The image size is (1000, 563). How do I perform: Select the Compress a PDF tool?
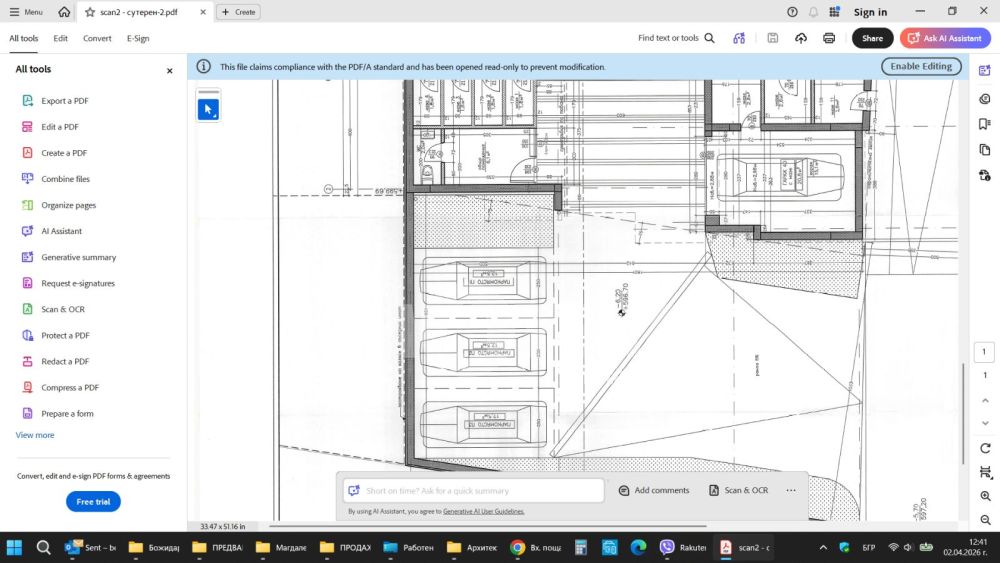(69, 387)
